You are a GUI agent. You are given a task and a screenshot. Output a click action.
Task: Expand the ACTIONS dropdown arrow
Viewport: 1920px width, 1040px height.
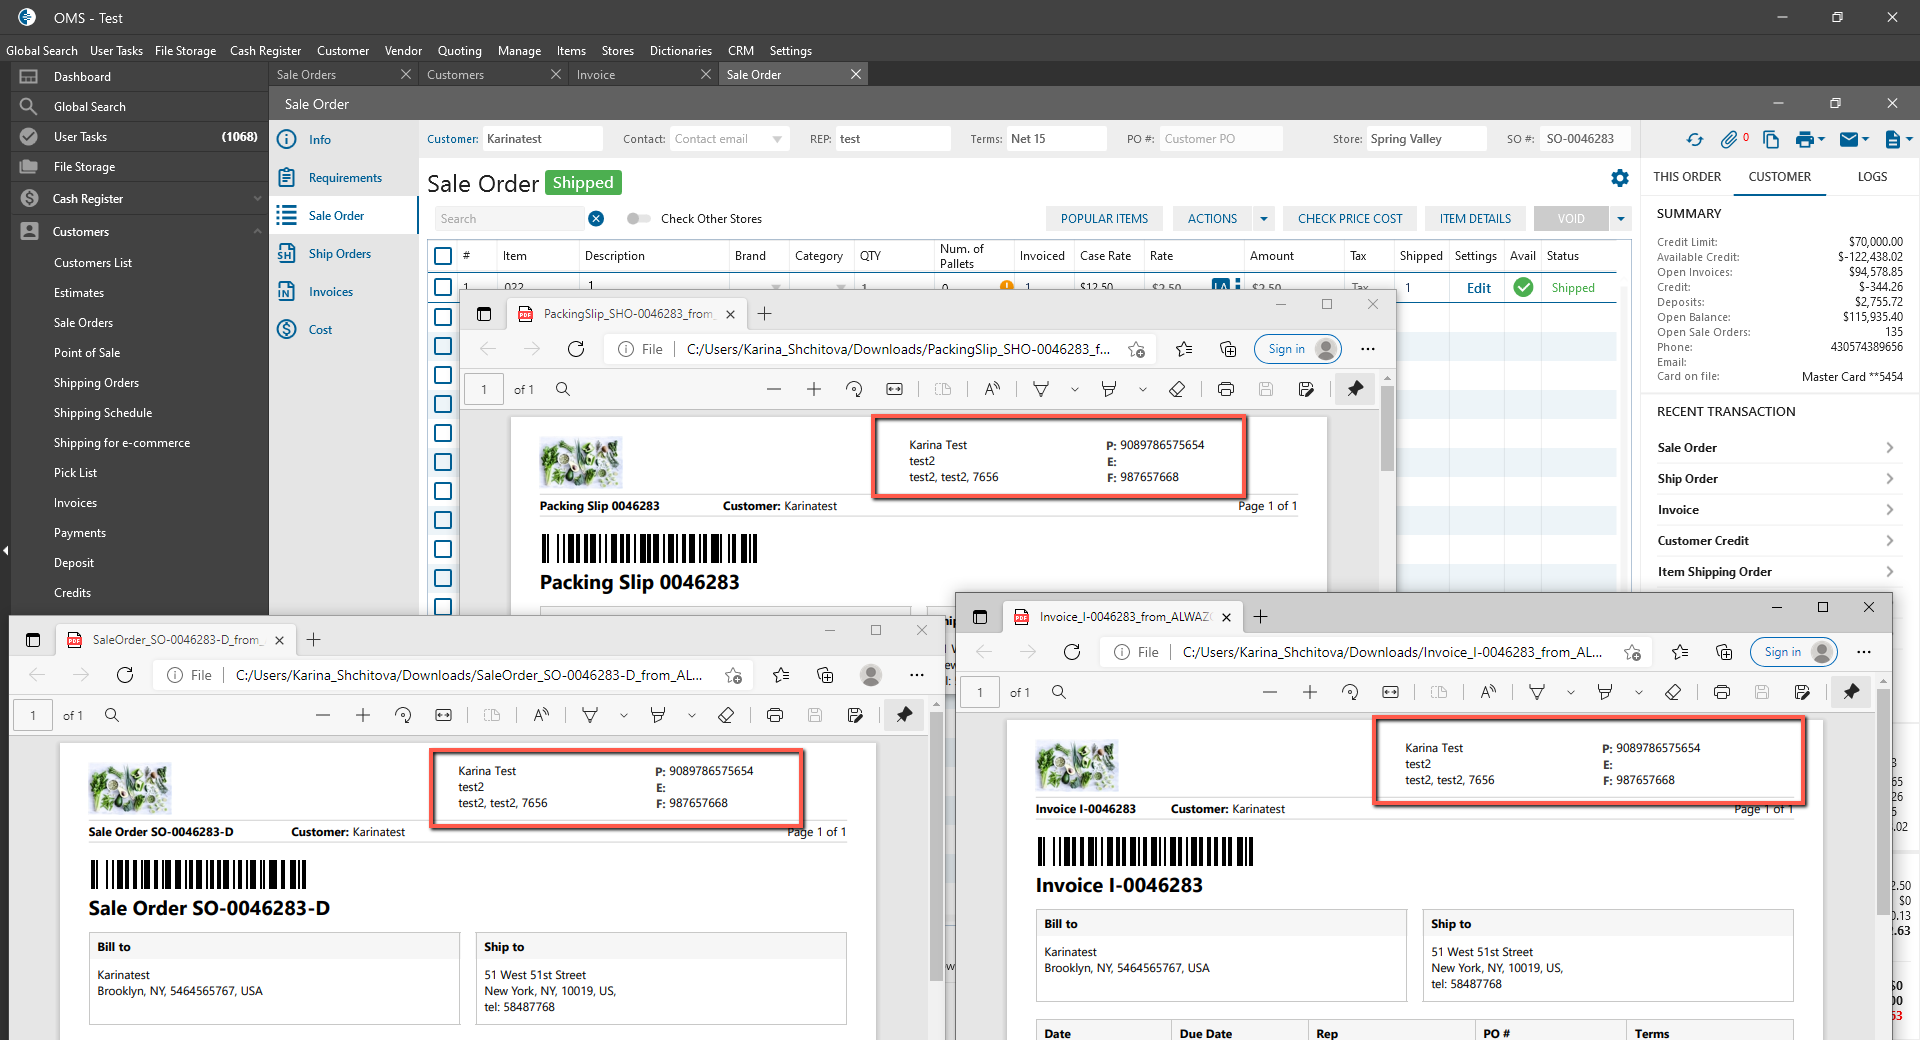click(x=1264, y=219)
